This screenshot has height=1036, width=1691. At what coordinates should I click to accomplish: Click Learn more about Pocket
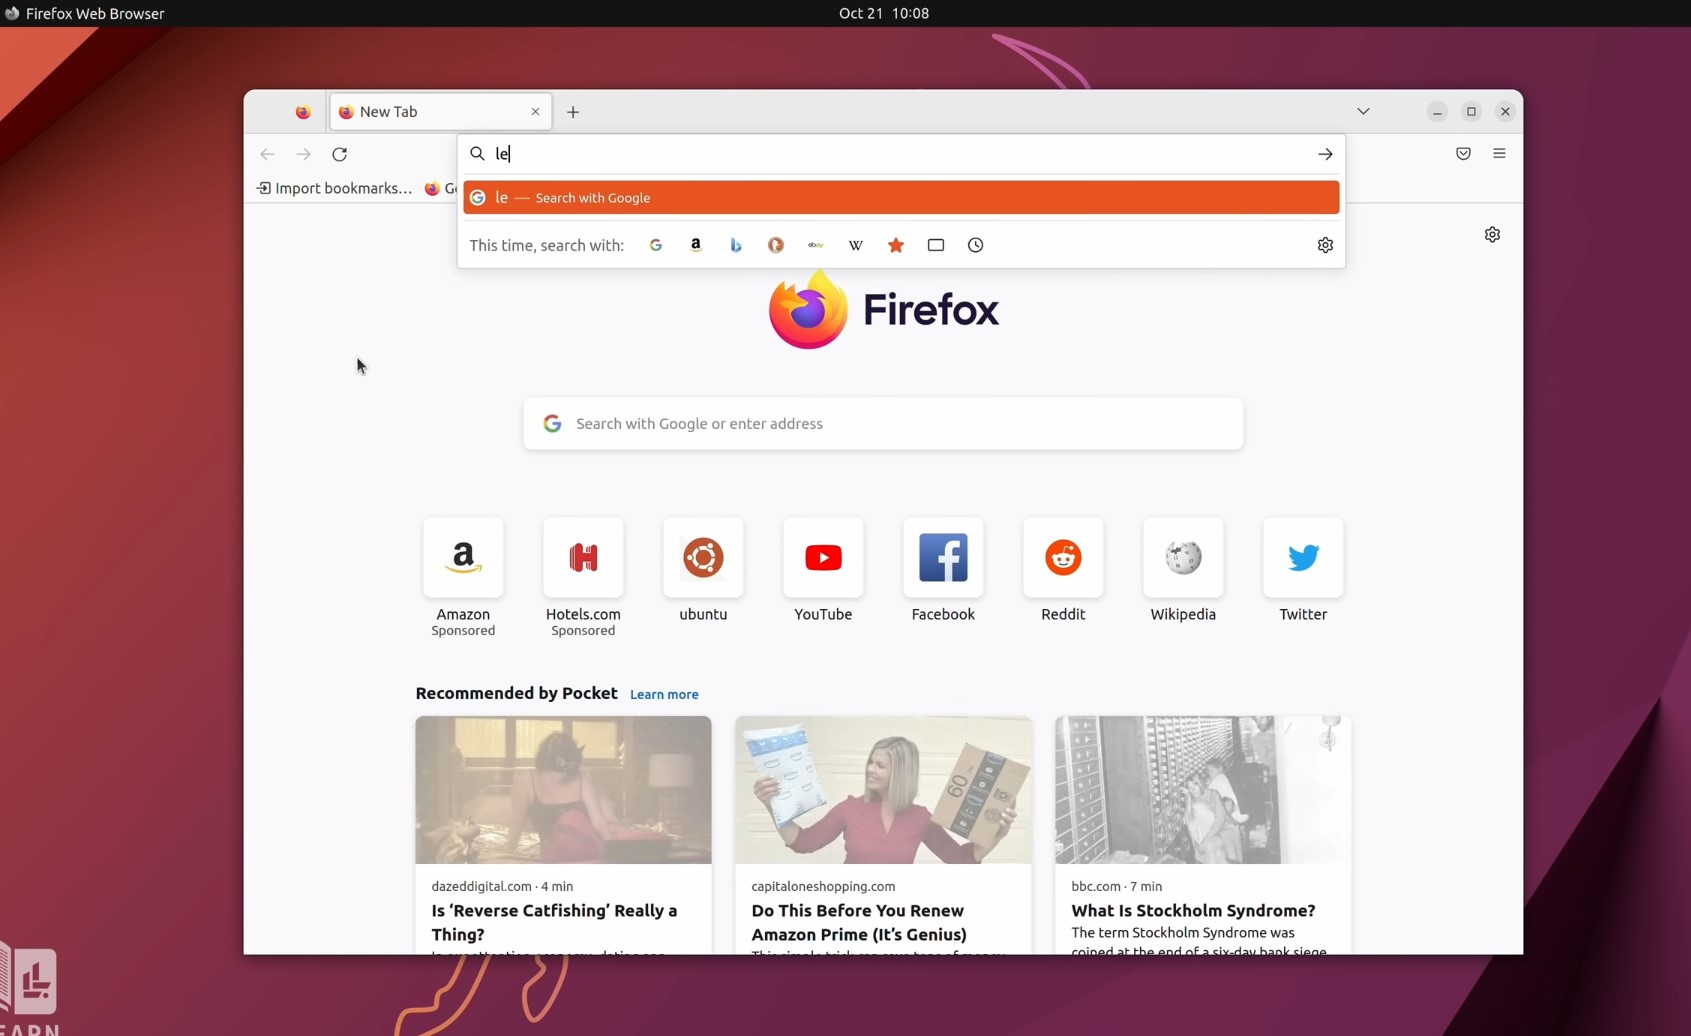[664, 694]
